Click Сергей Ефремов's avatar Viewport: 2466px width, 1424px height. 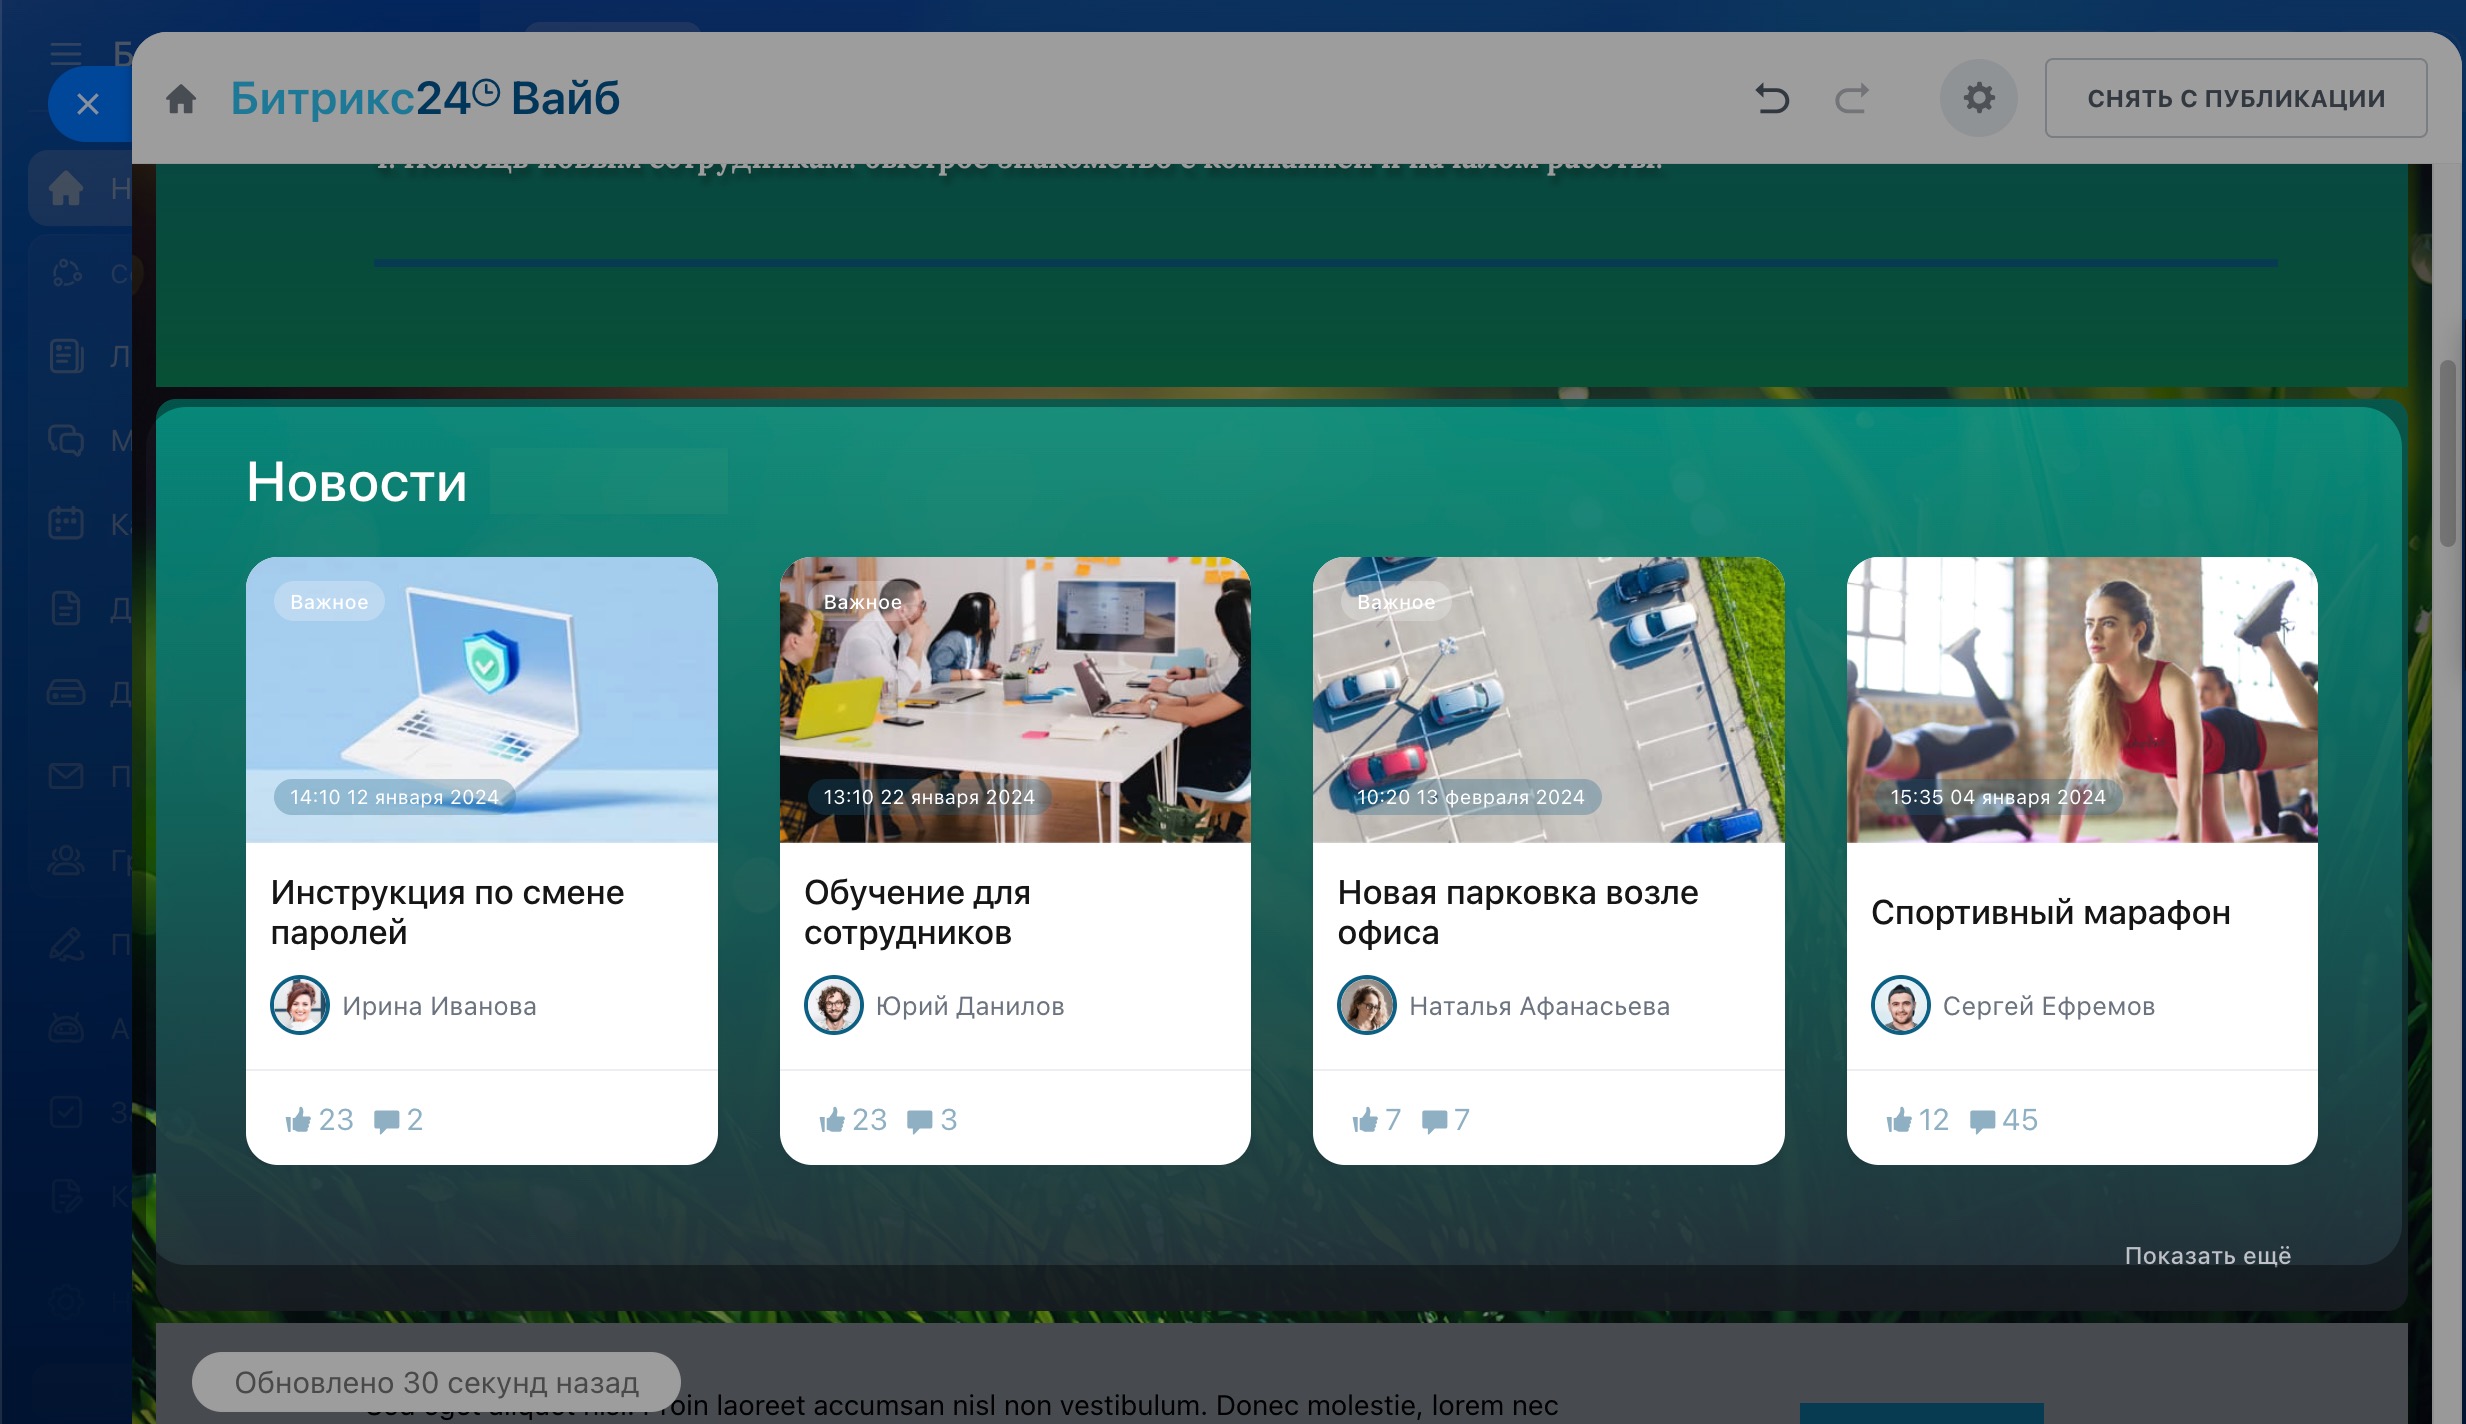point(1900,1005)
